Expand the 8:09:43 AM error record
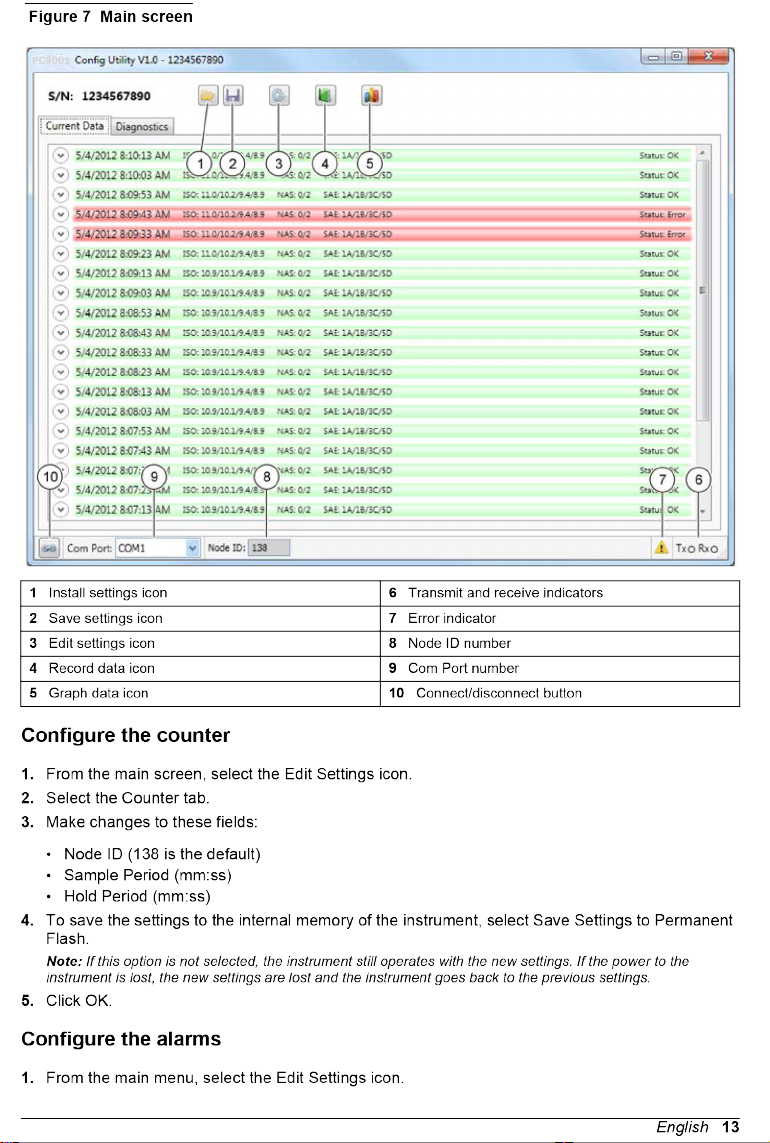The image size is (770, 1143). click(x=61, y=214)
